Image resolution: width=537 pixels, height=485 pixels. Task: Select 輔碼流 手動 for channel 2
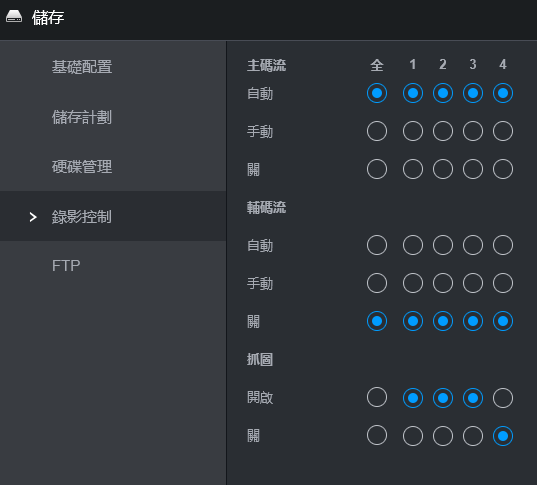(x=443, y=283)
